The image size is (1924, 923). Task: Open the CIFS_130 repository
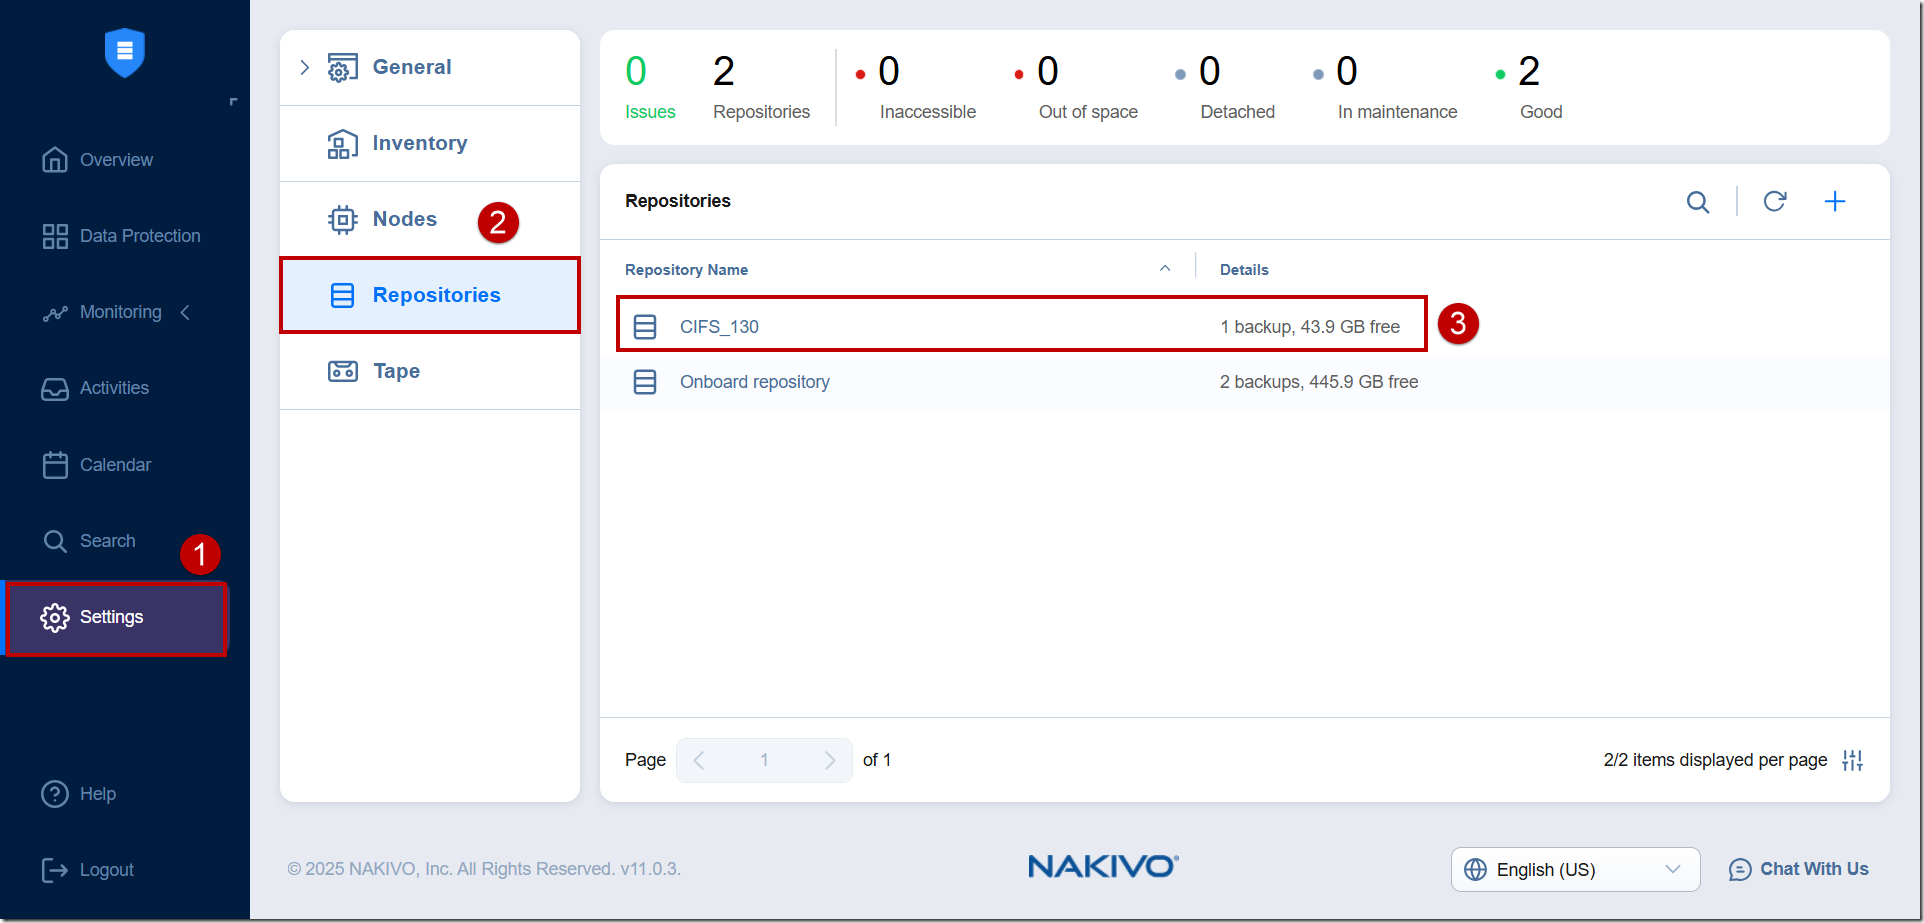[x=719, y=327]
